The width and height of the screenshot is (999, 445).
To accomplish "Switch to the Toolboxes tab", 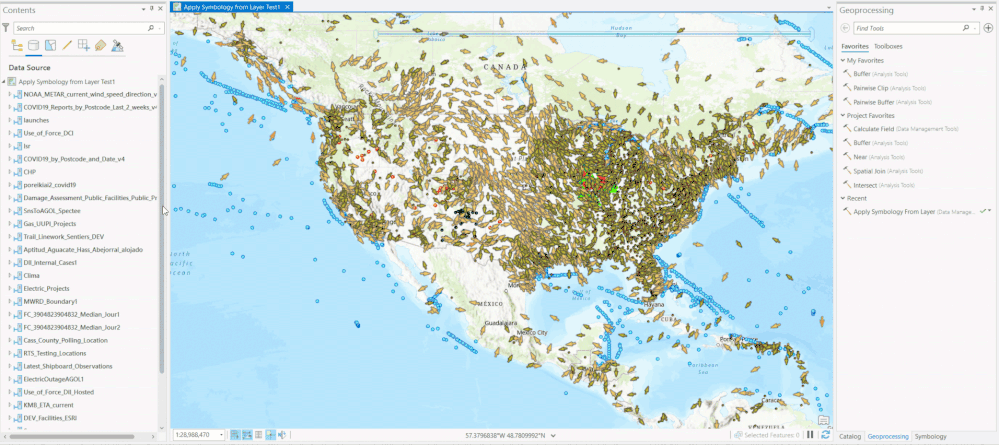I will [x=888, y=46].
